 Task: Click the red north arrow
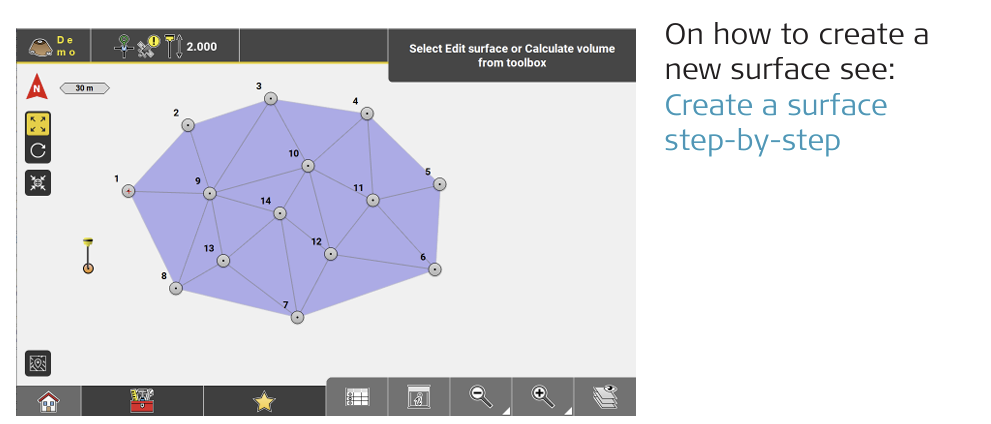click(37, 88)
